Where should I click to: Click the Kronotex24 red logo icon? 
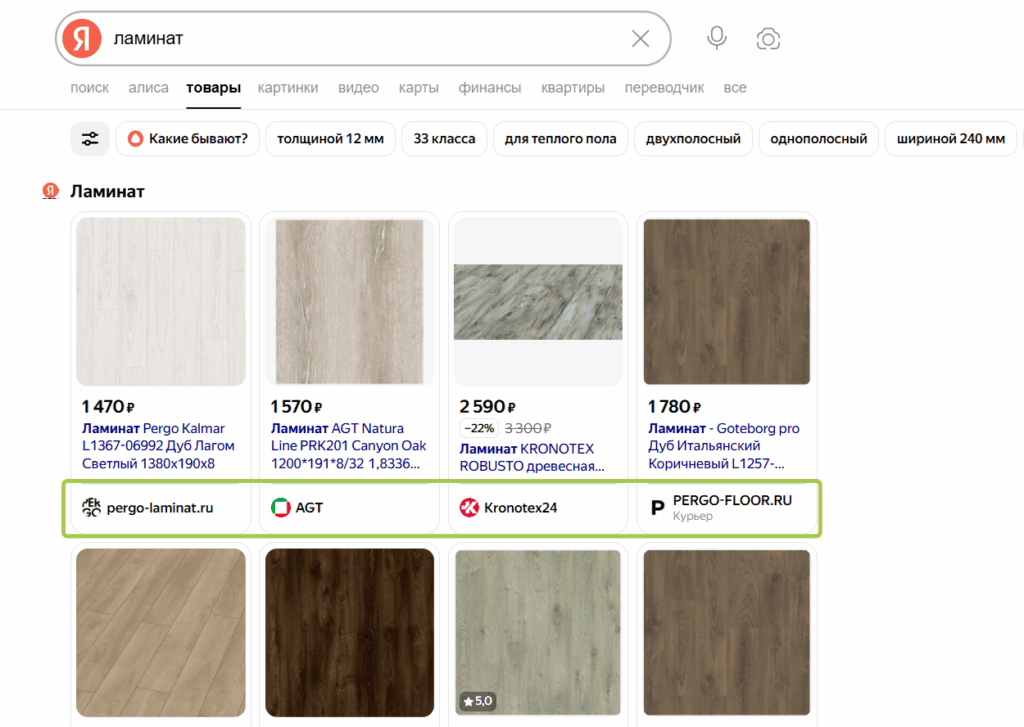click(469, 508)
